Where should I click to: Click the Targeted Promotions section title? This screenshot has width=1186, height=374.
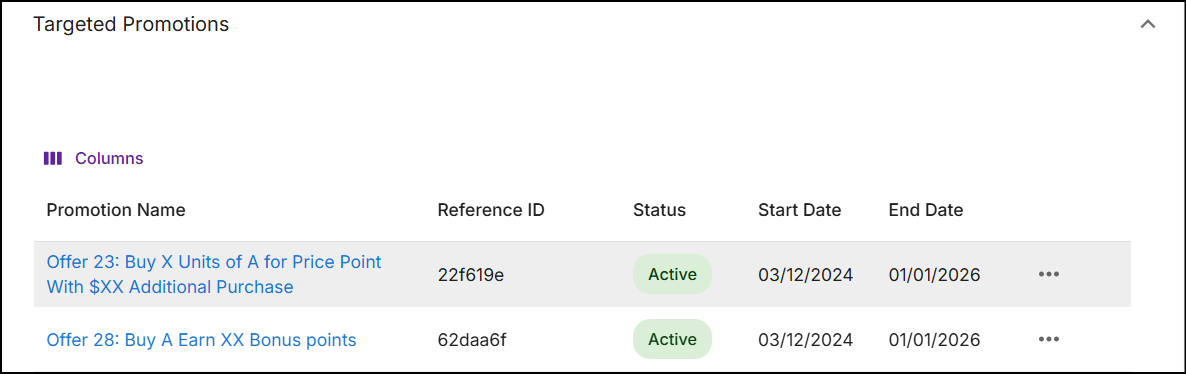[x=131, y=24]
